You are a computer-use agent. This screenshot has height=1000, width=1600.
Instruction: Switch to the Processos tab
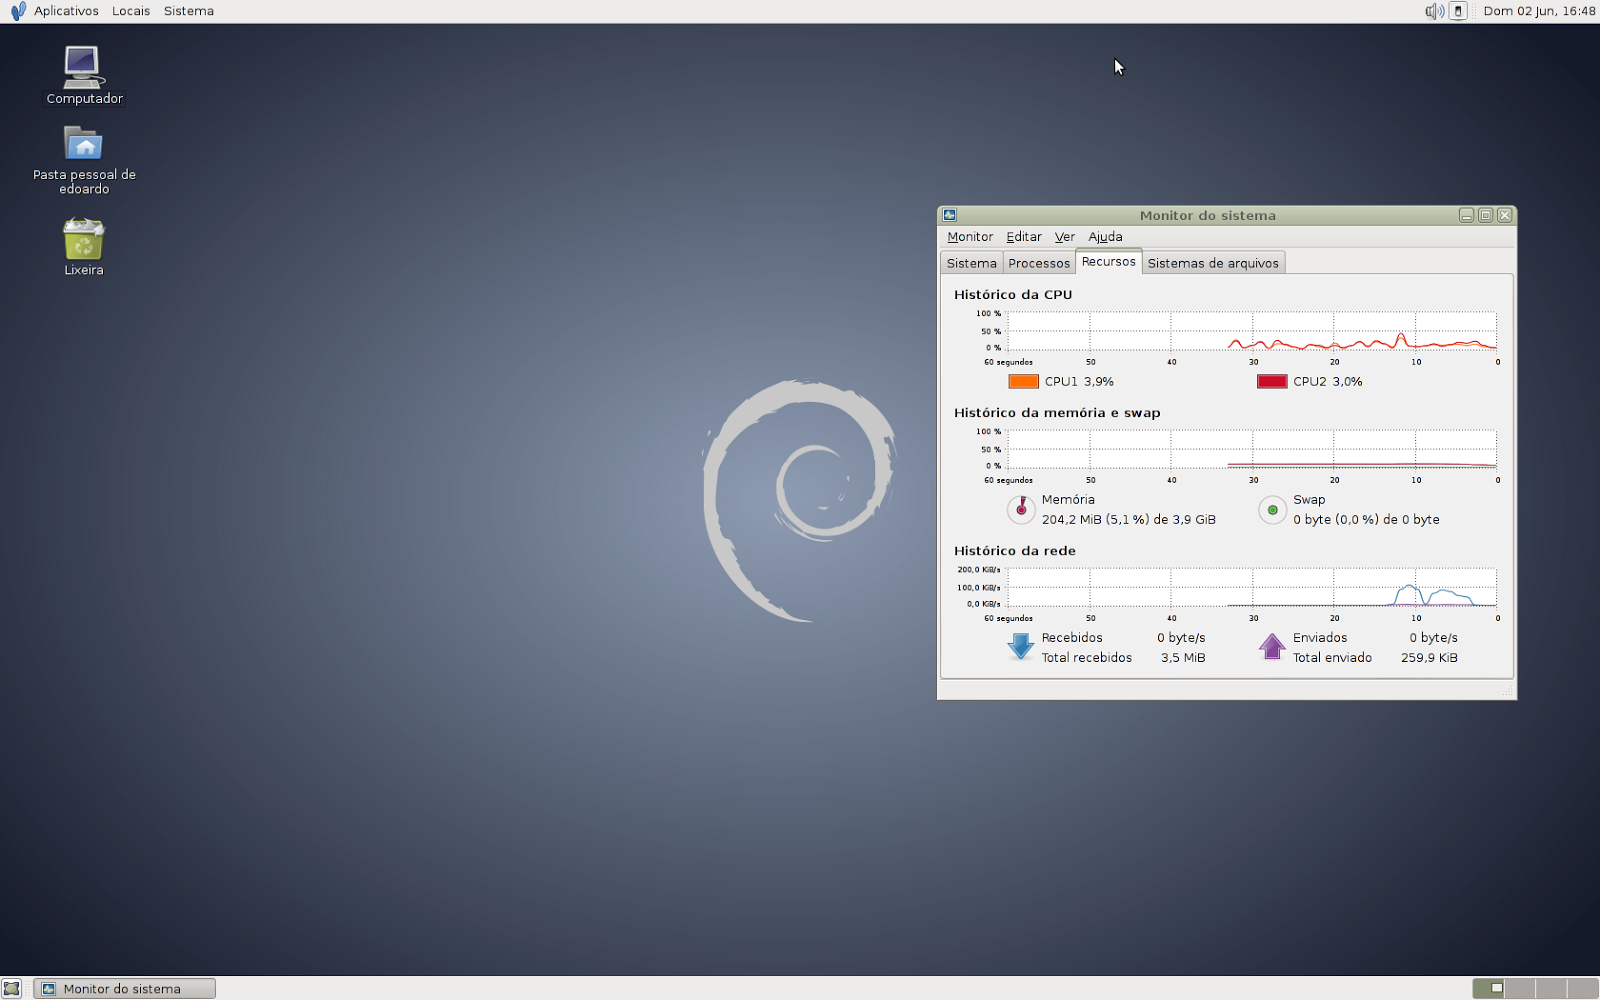pyautogui.click(x=1039, y=263)
